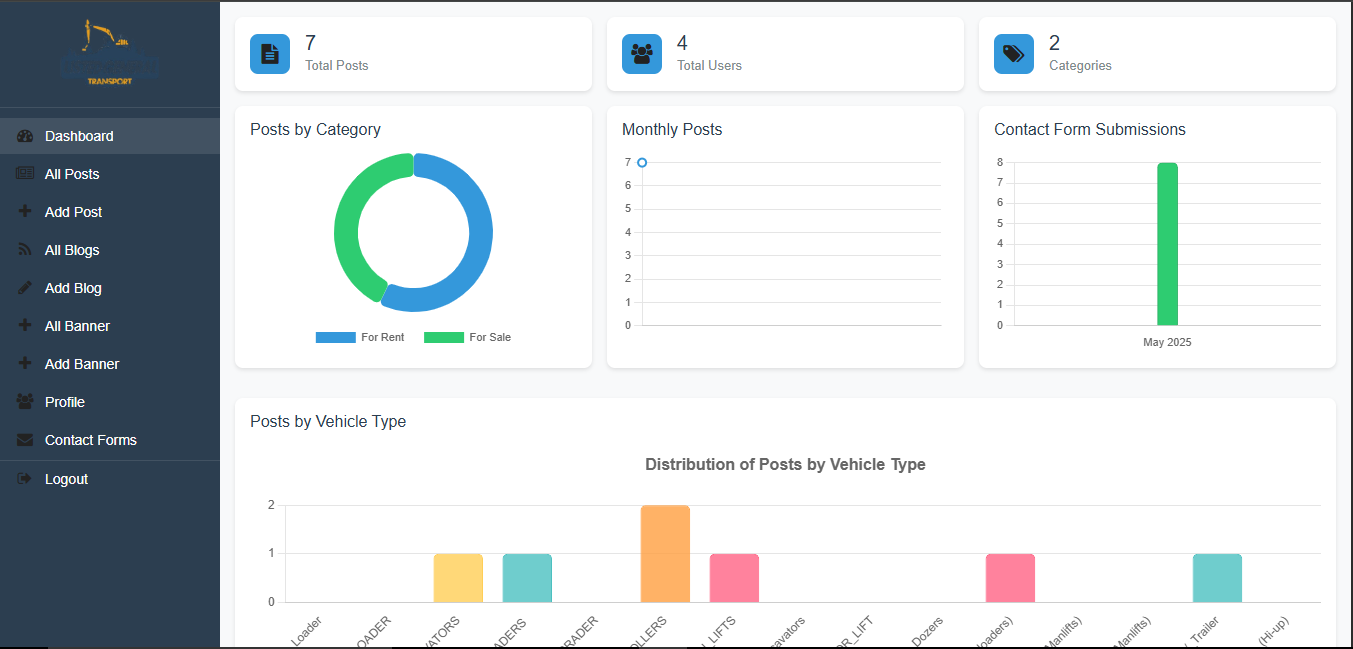Log out using the Logout link
The image size is (1353, 649).
click(110, 479)
